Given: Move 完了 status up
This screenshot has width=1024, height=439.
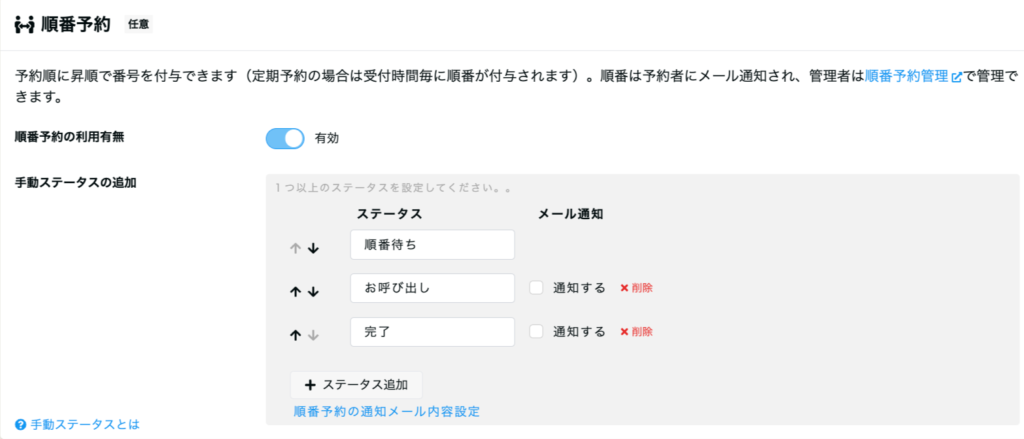Looking at the screenshot, I should pyautogui.click(x=296, y=335).
